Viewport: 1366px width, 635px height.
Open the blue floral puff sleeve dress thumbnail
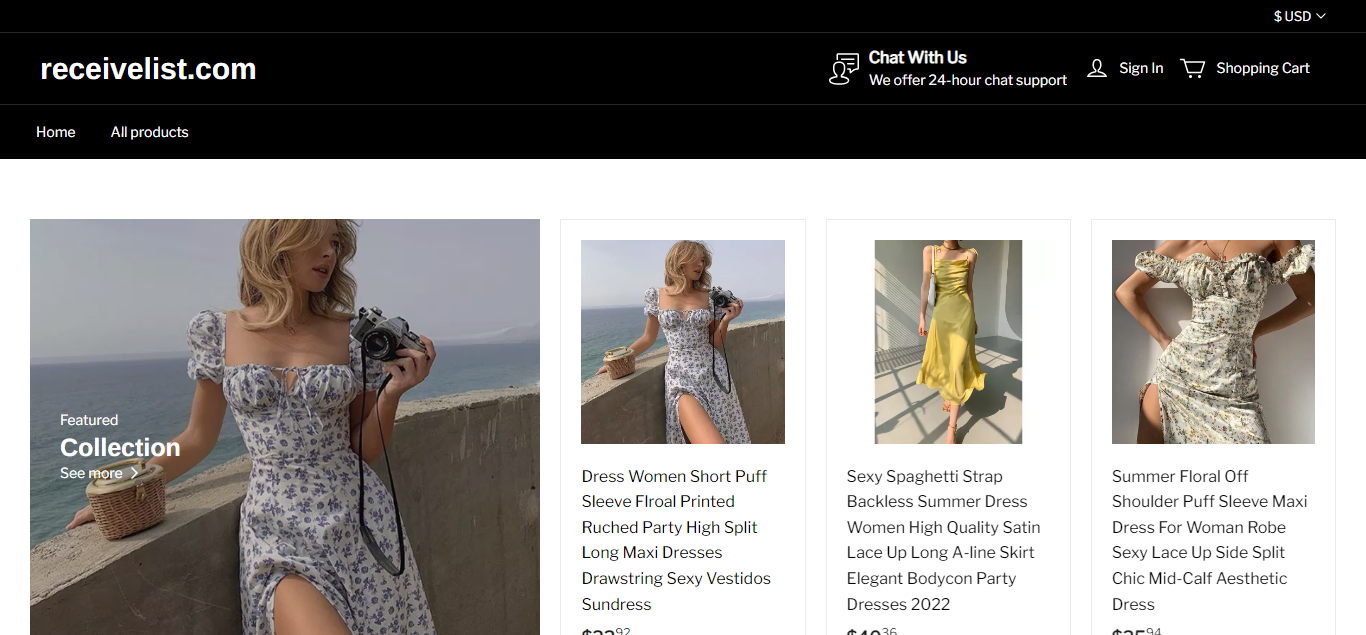click(x=682, y=342)
